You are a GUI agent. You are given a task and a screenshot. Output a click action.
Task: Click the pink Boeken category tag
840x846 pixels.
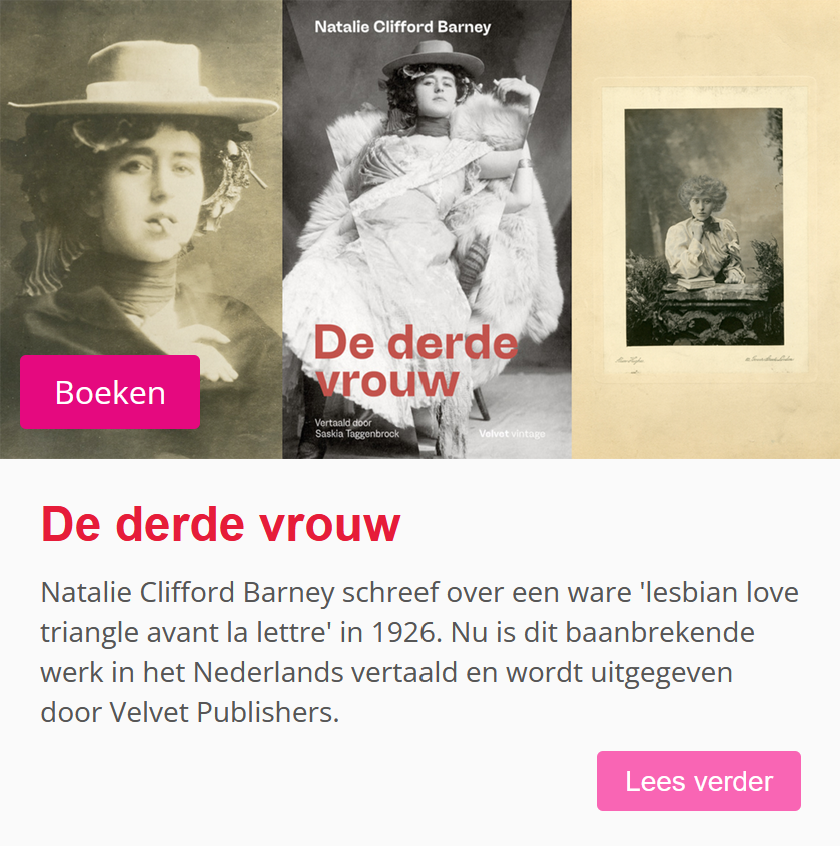(110, 392)
